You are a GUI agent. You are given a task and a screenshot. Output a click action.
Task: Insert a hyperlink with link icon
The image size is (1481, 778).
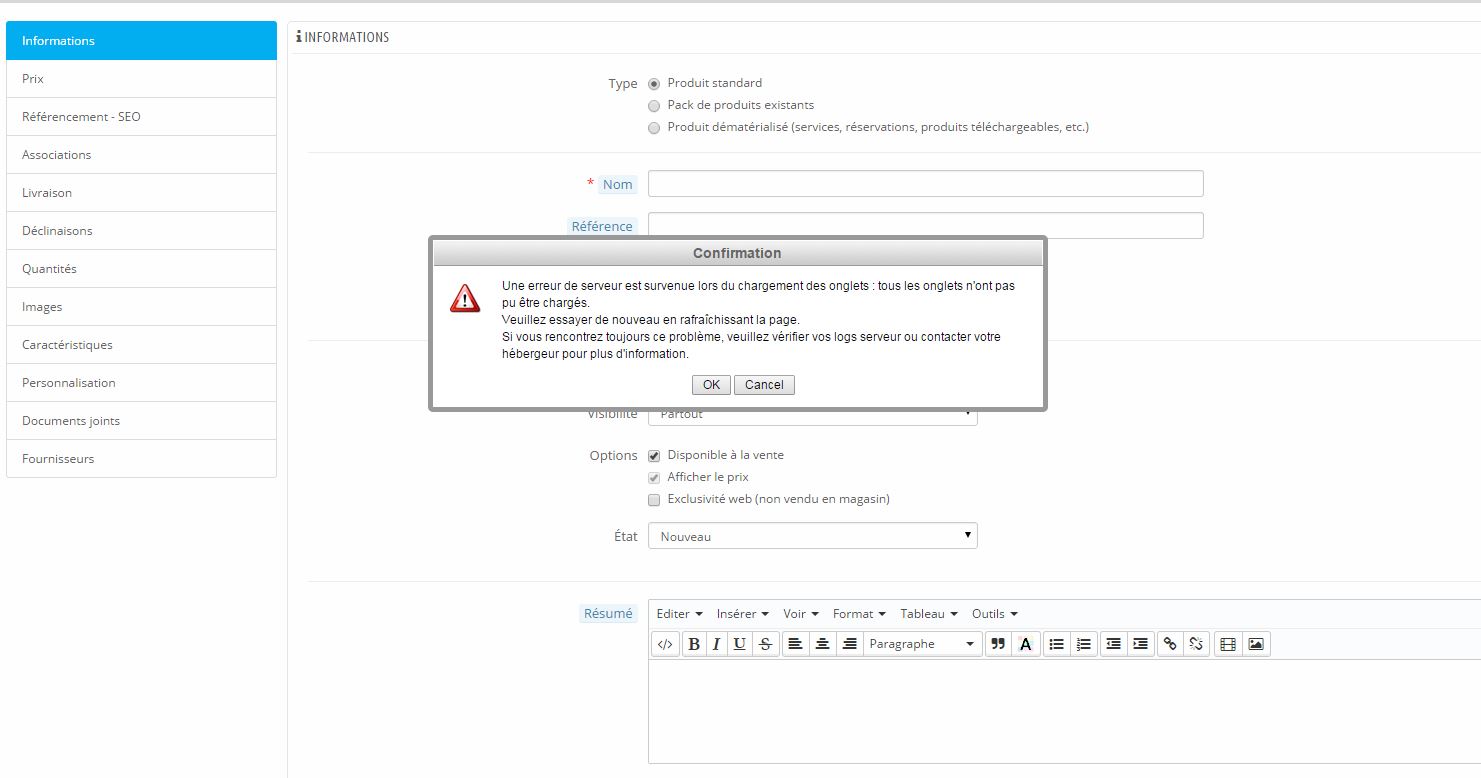point(1170,644)
